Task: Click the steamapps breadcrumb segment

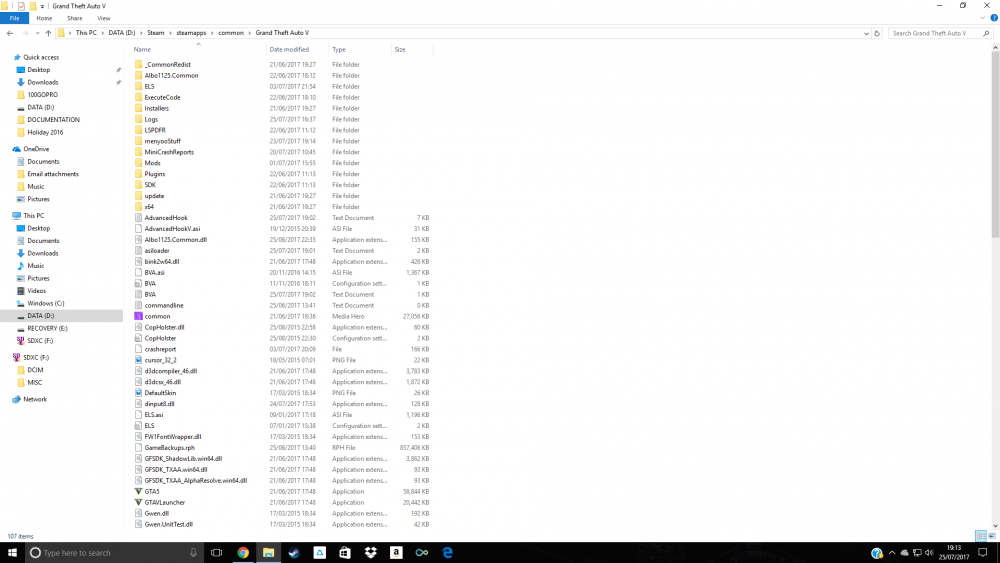Action: 191,33
